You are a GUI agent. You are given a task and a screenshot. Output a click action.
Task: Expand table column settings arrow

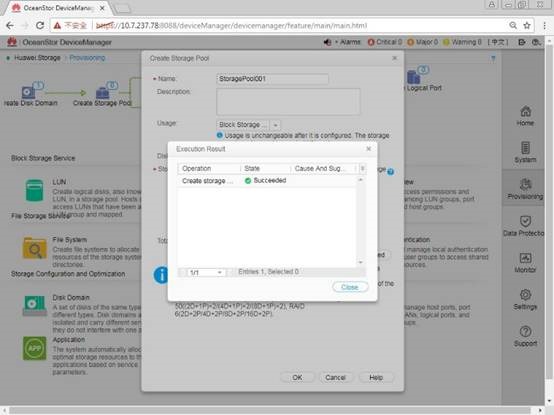[x=362, y=168]
